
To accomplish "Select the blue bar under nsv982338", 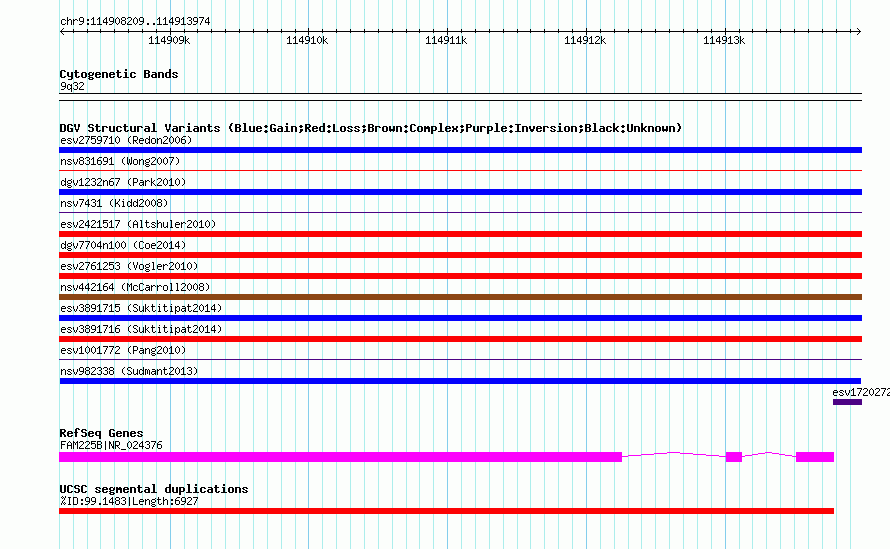I will pyautogui.click(x=460, y=381).
